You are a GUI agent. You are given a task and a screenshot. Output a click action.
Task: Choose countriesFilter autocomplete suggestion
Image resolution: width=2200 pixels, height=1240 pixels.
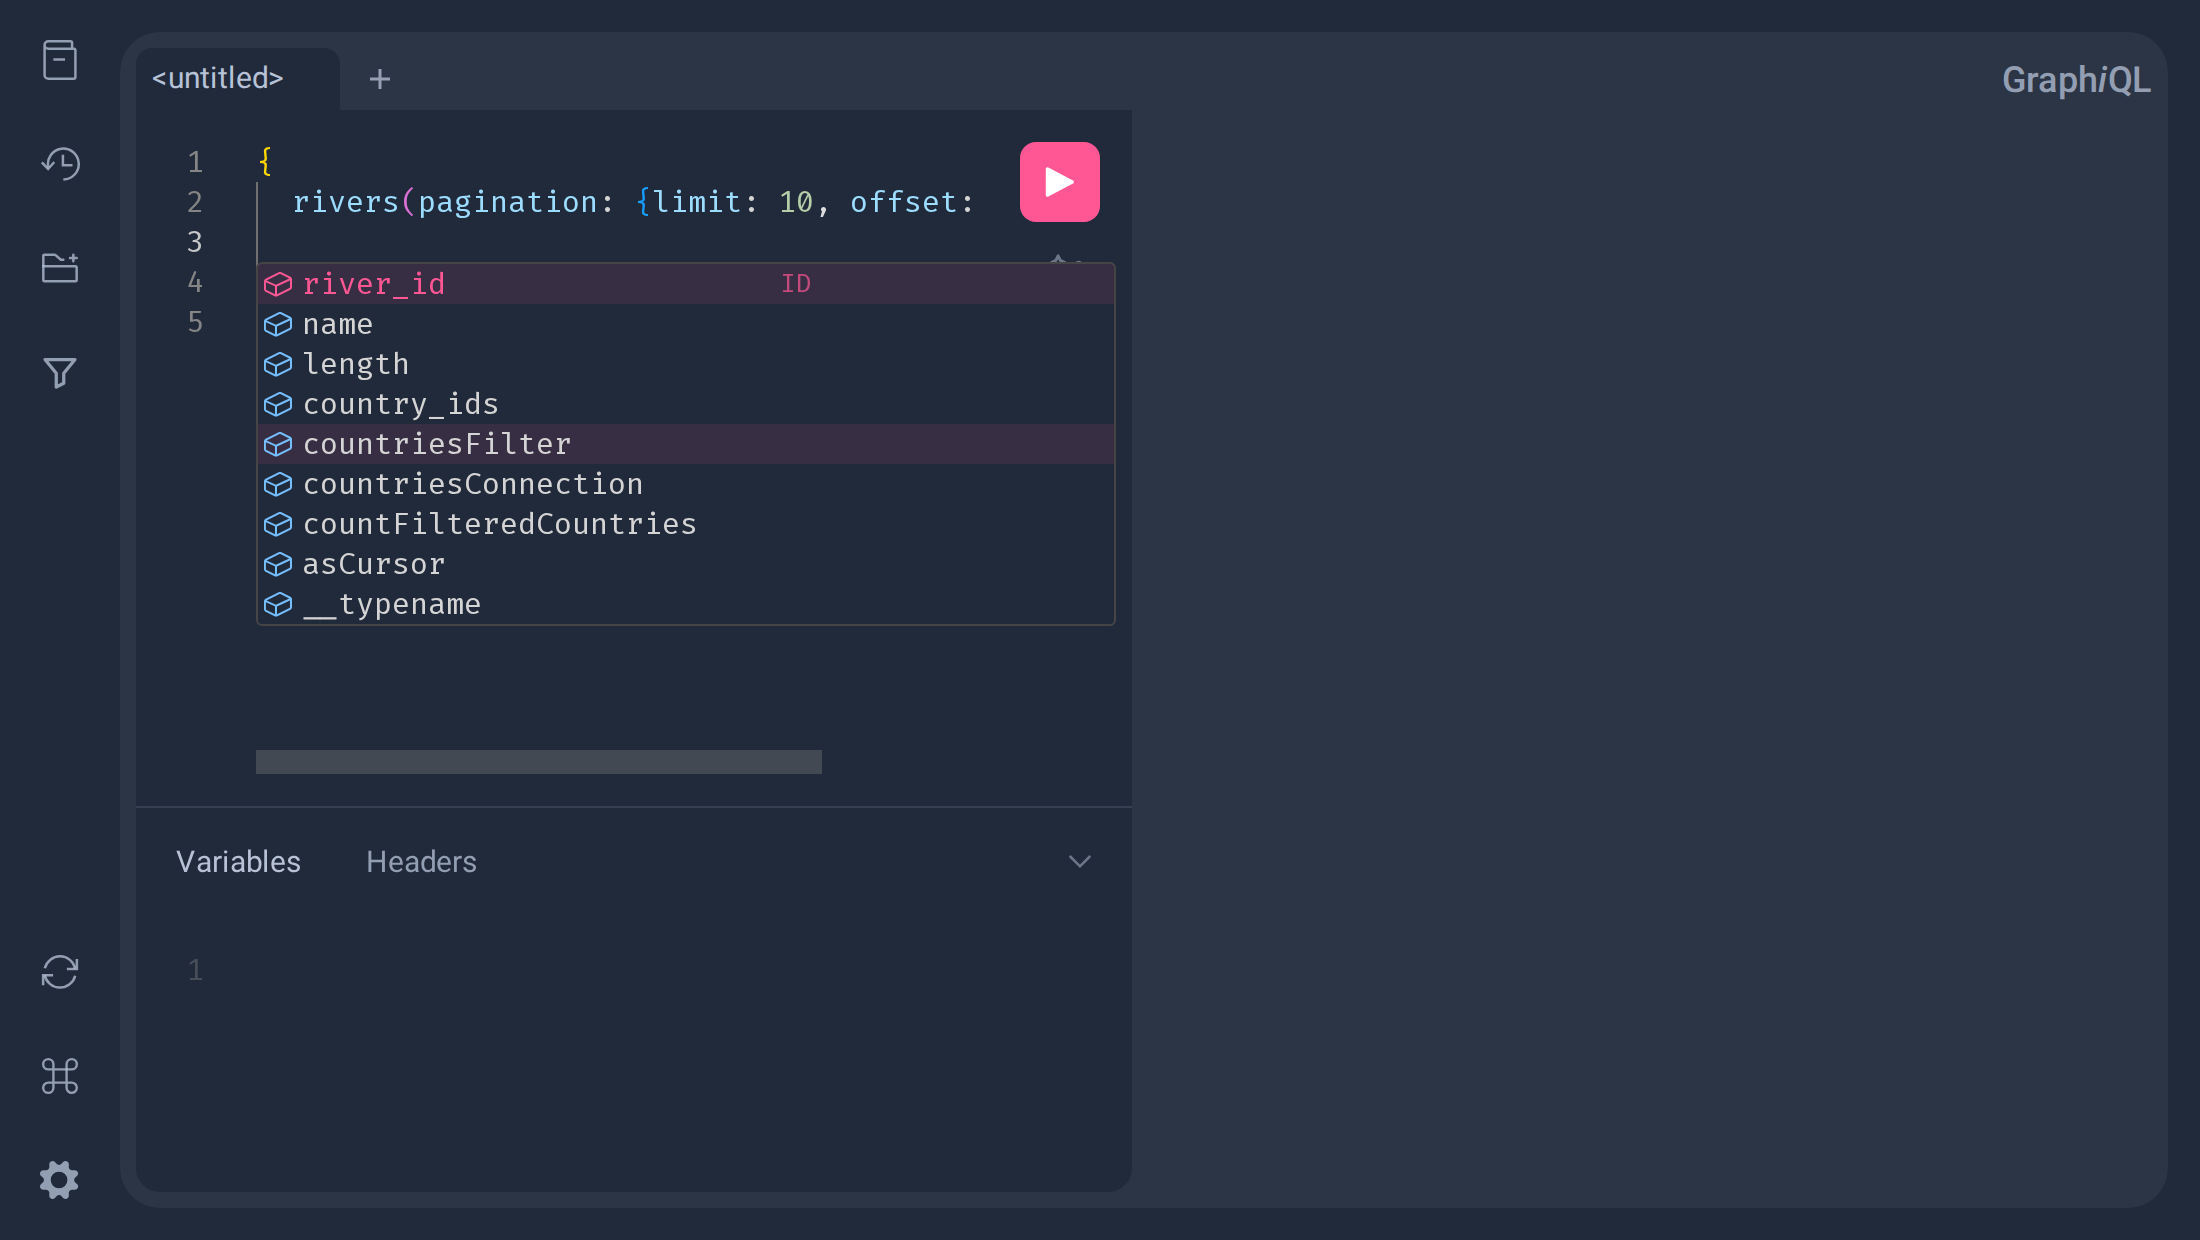pos(686,444)
